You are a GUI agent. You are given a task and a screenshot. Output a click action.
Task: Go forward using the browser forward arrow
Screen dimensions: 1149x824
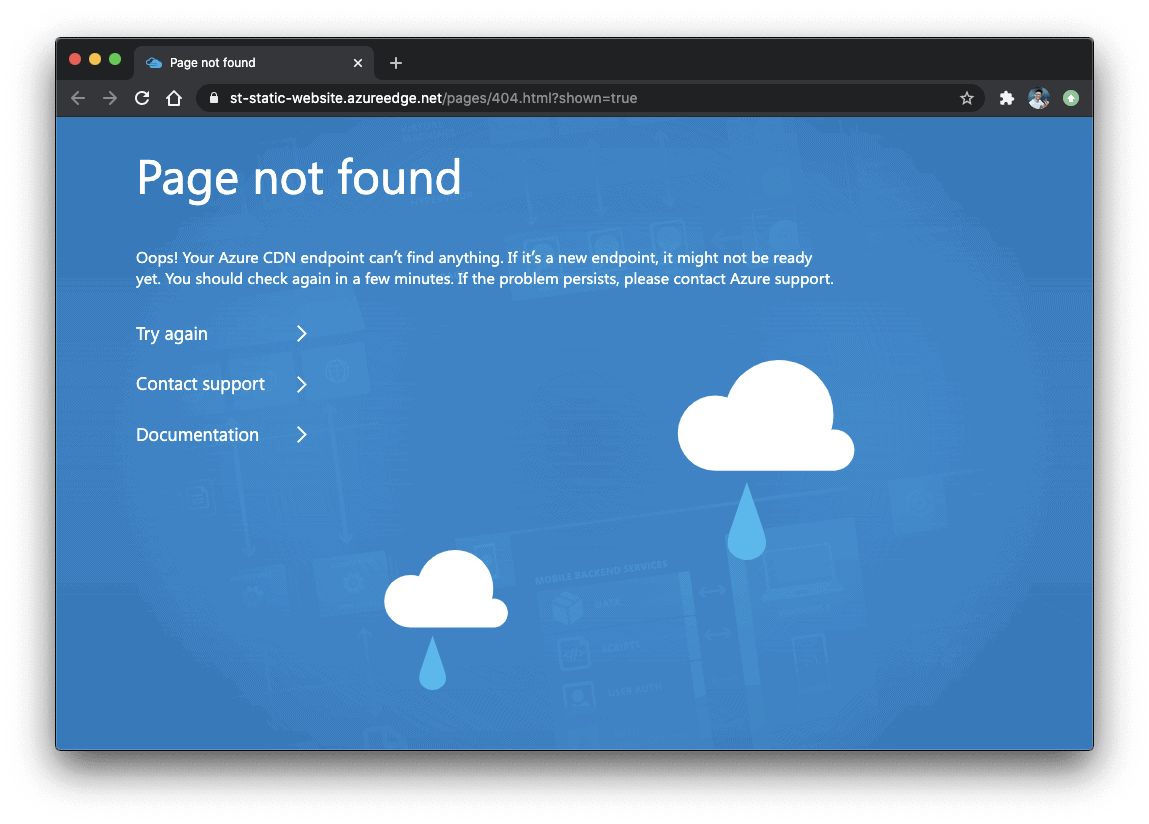110,98
